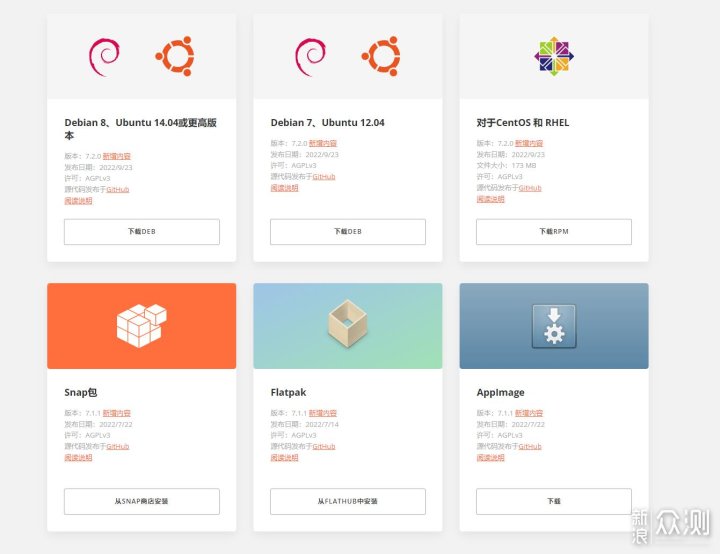The width and height of the screenshot is (720, 554).
Task: Click the orange Snap banner image
Action: pos(142,326)
